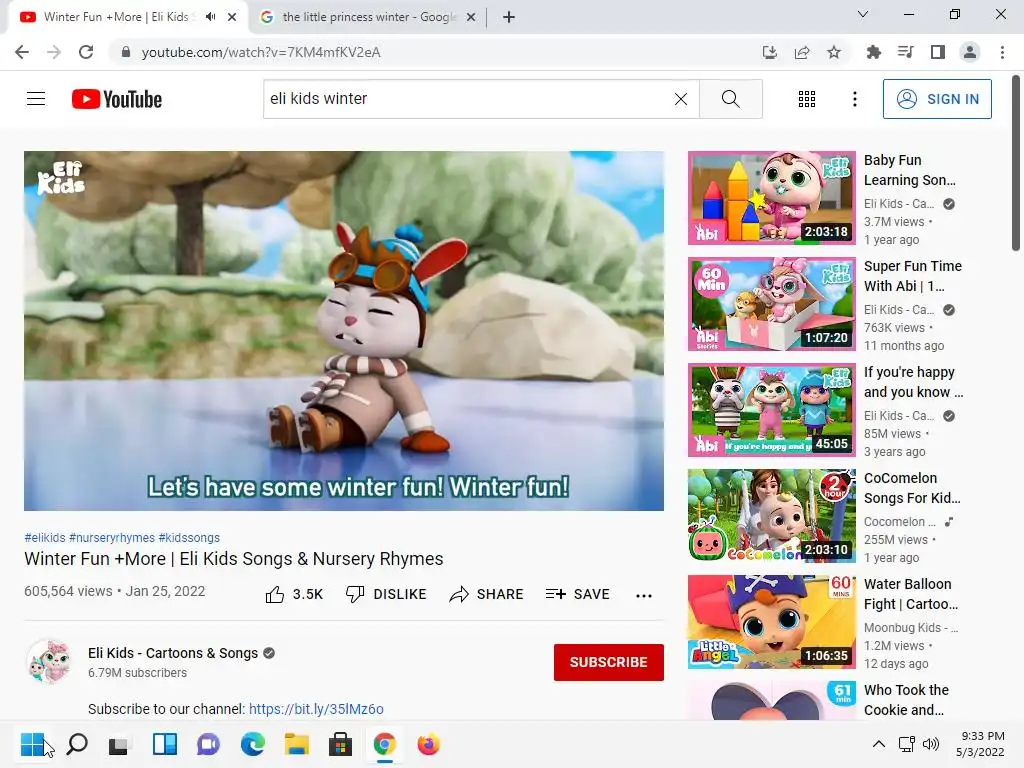
Task: Go forward in browser history
Action: pos(54,52)
